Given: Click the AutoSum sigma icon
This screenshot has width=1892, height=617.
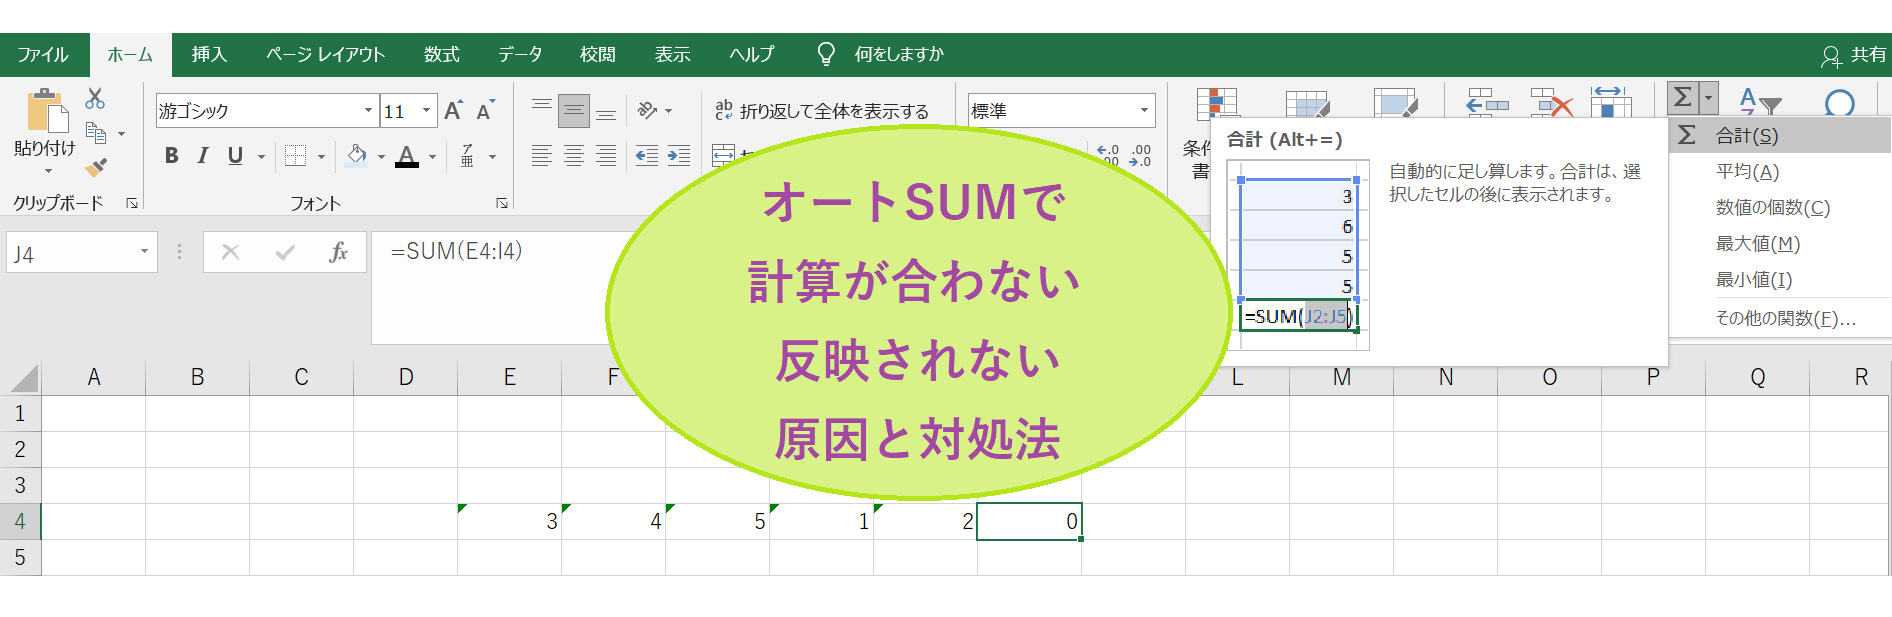Looking at the screenshot, I should pyautogui.click(x=1683, y=98).
